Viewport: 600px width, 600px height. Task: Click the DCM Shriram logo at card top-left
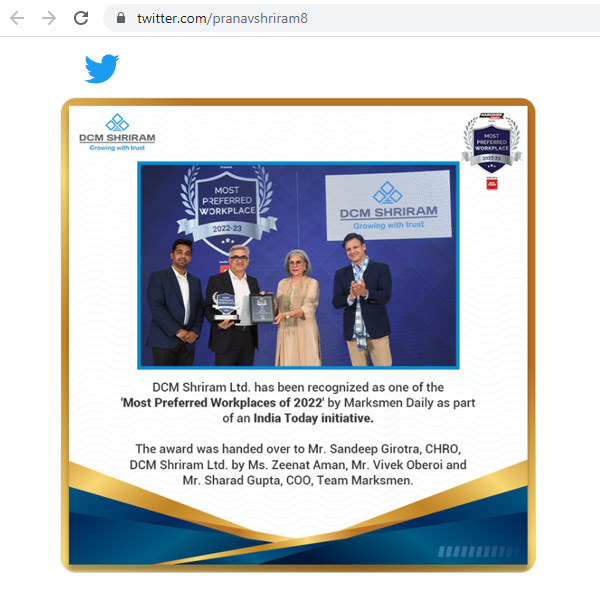(117, 132)
